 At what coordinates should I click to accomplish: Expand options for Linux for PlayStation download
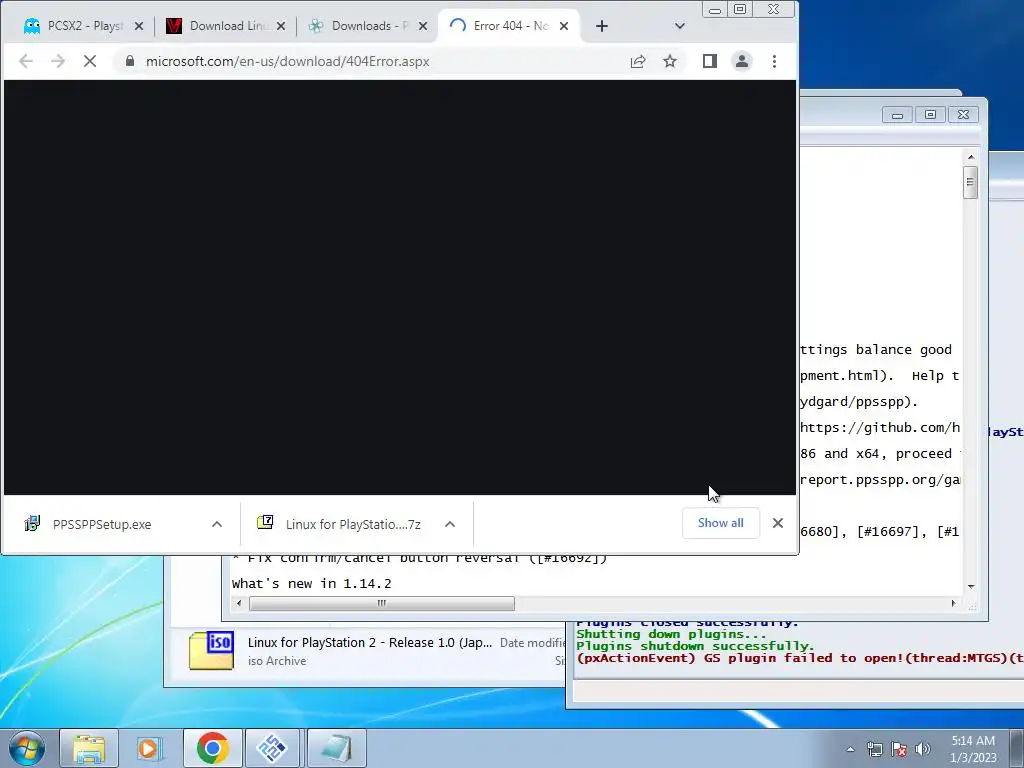pyautogui.click(x=450, y=524)
